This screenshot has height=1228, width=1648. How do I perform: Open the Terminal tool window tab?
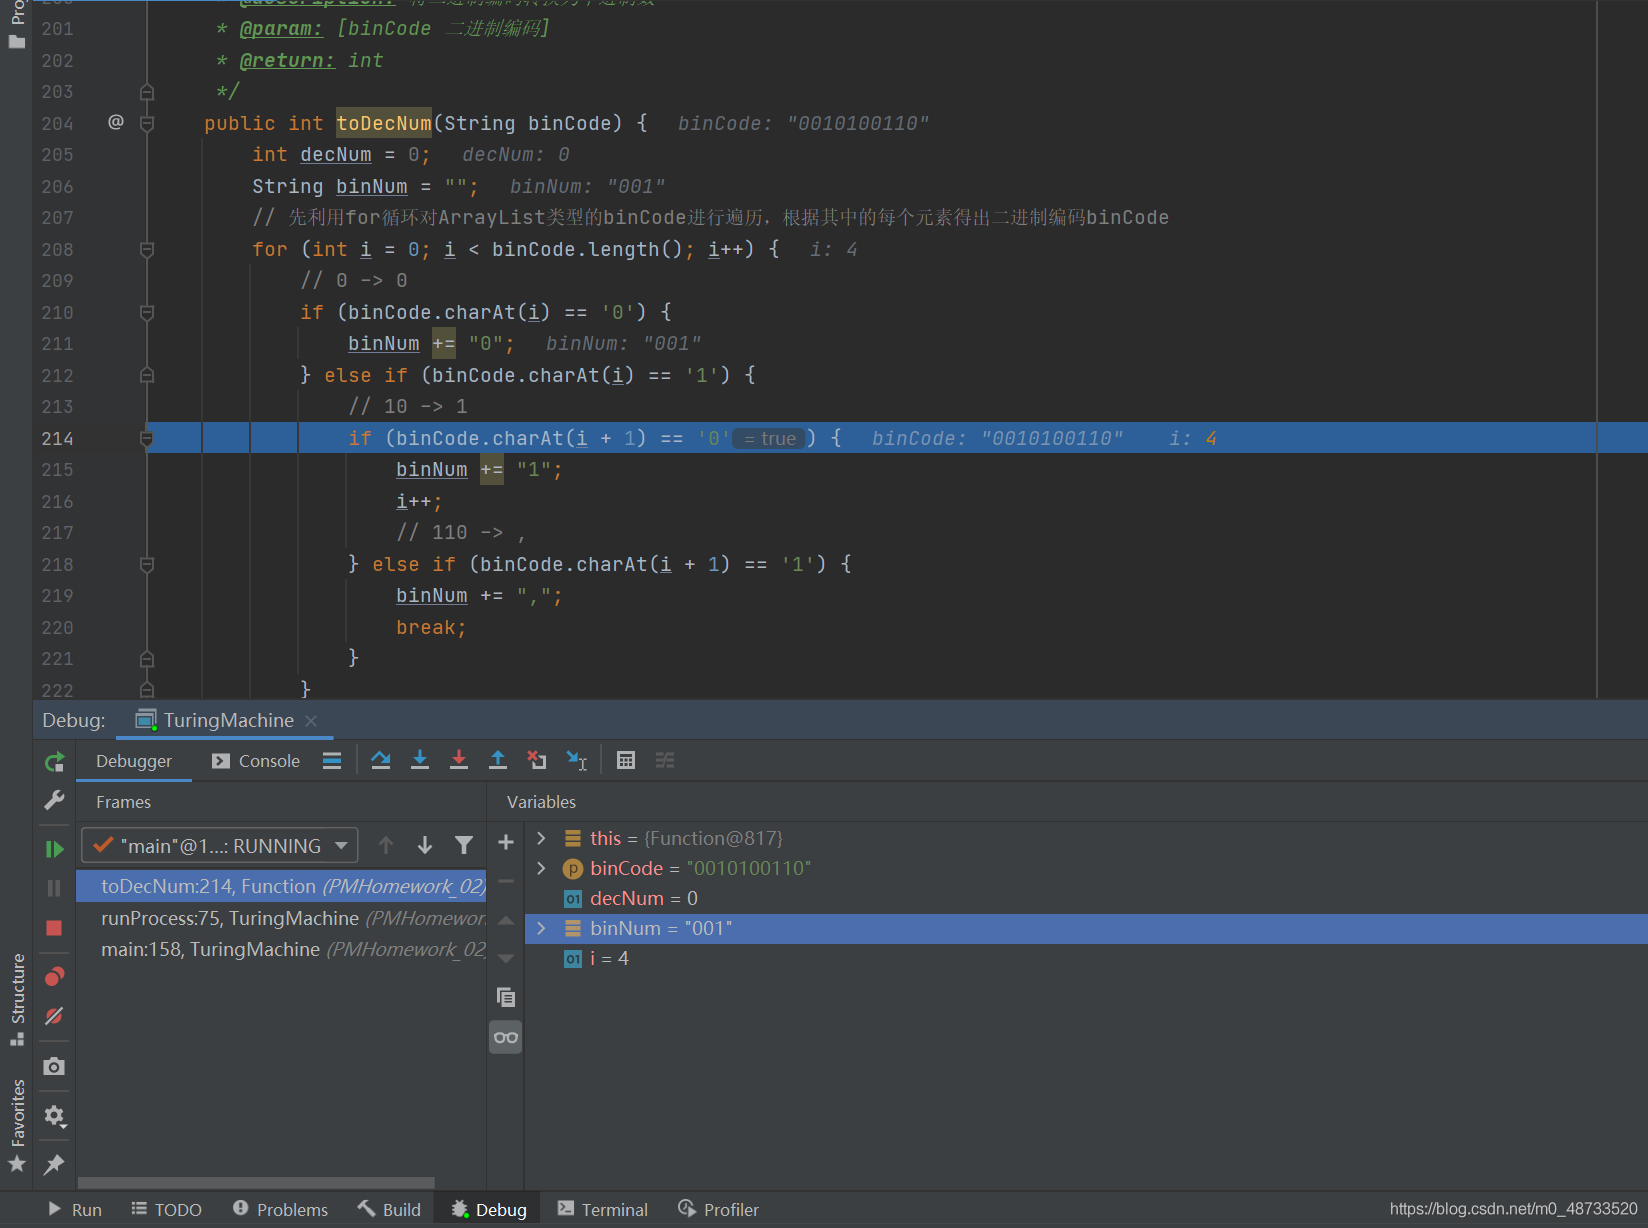click(603, 1209)
